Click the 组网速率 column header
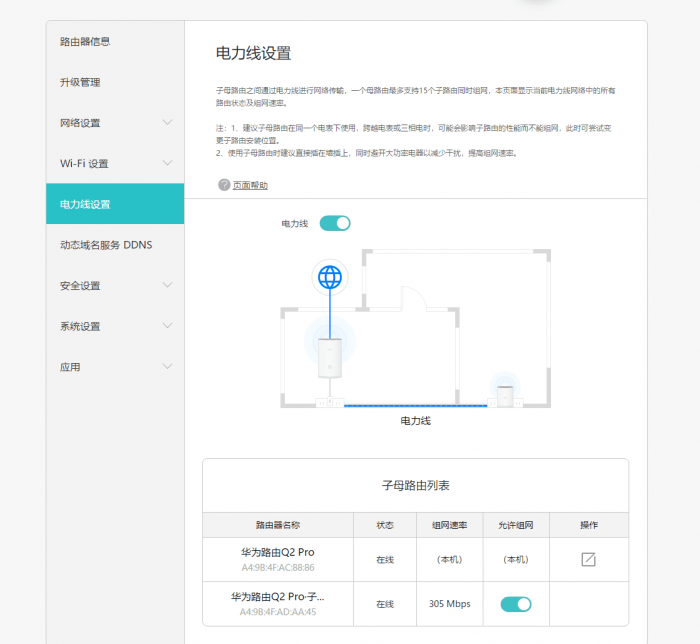 tap(449, 525)
